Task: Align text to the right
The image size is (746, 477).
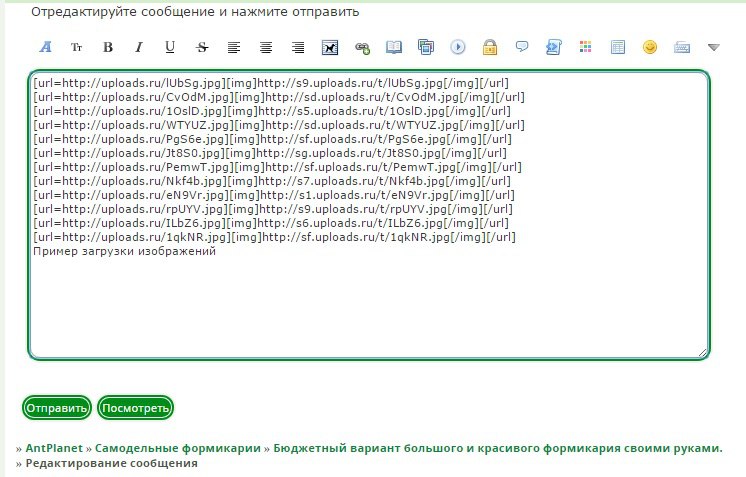Action: 298,47
